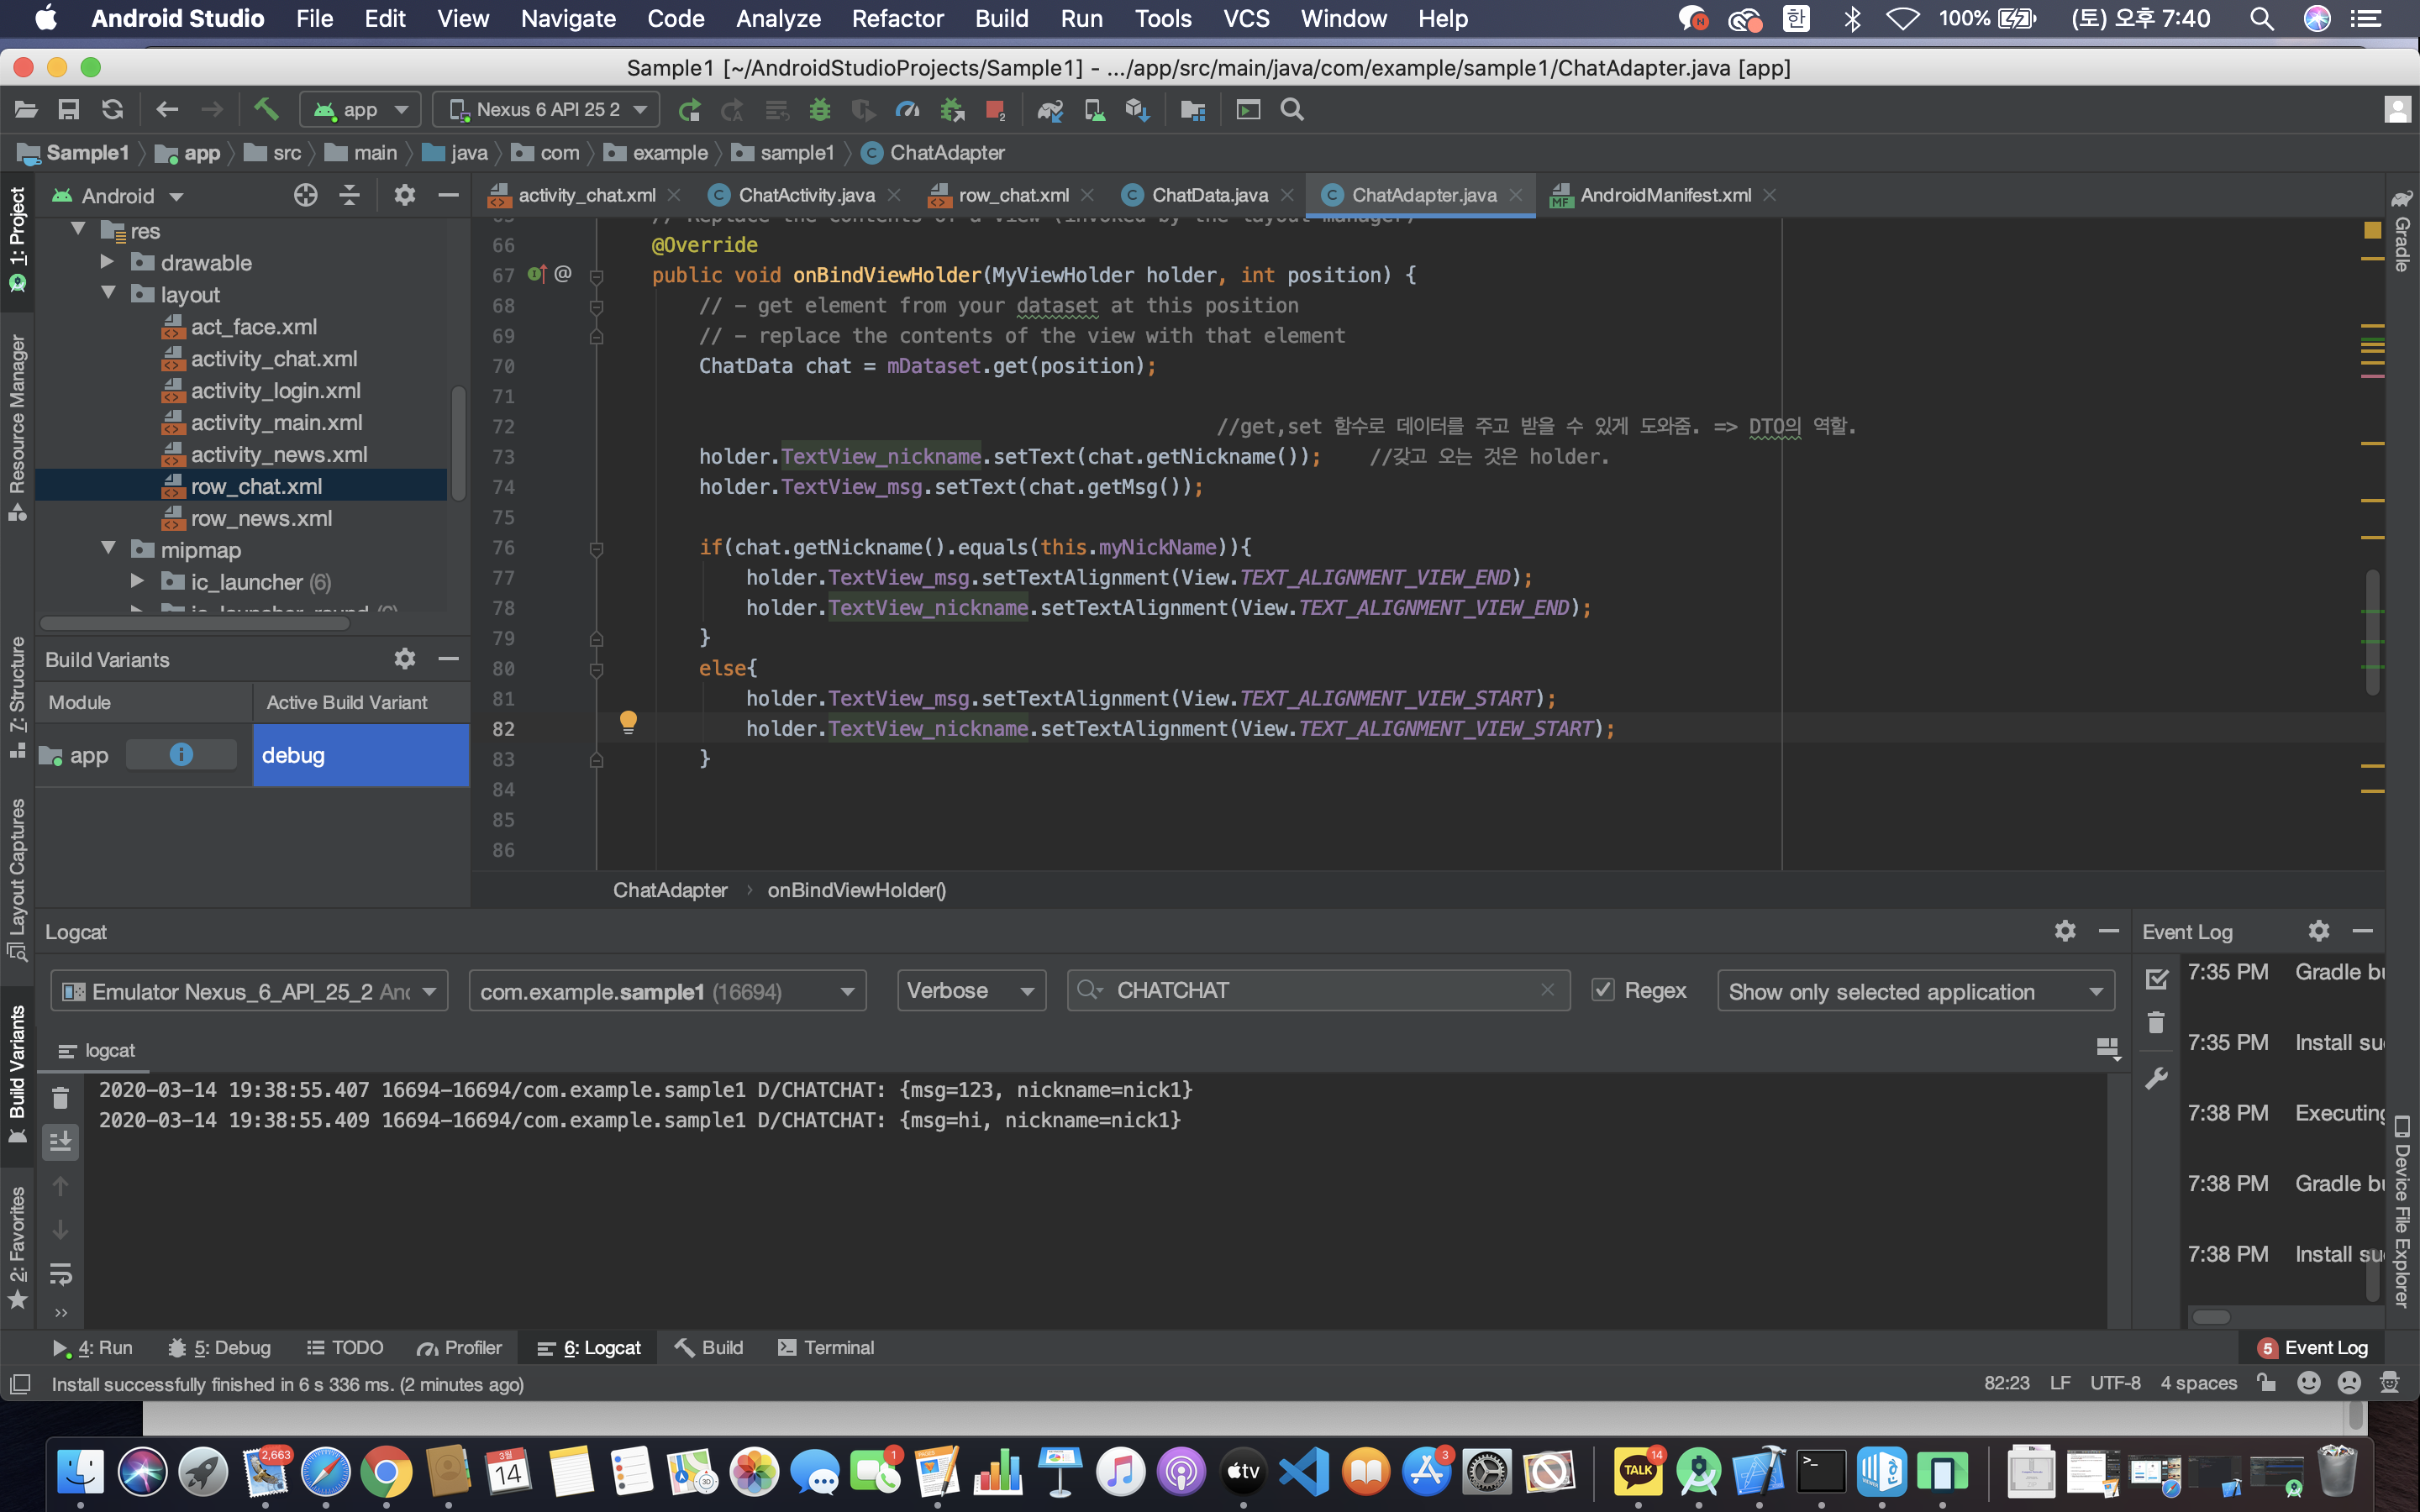Screen dimensions: 2420x1512
Task: Click the Scroll to end logcat icon
Action: 60,1141
